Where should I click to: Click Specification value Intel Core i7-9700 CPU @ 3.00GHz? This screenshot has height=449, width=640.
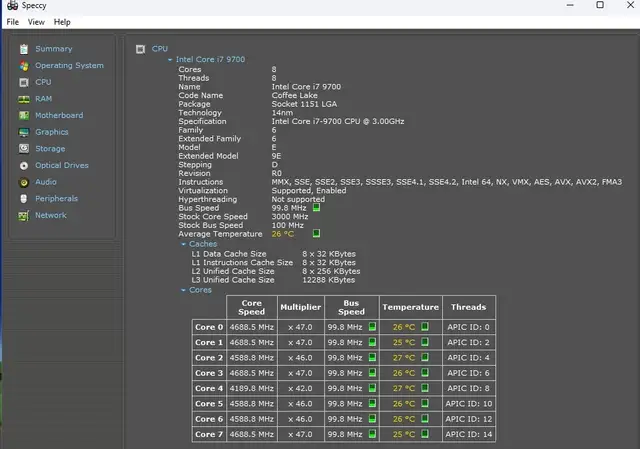tap(338, 122)
